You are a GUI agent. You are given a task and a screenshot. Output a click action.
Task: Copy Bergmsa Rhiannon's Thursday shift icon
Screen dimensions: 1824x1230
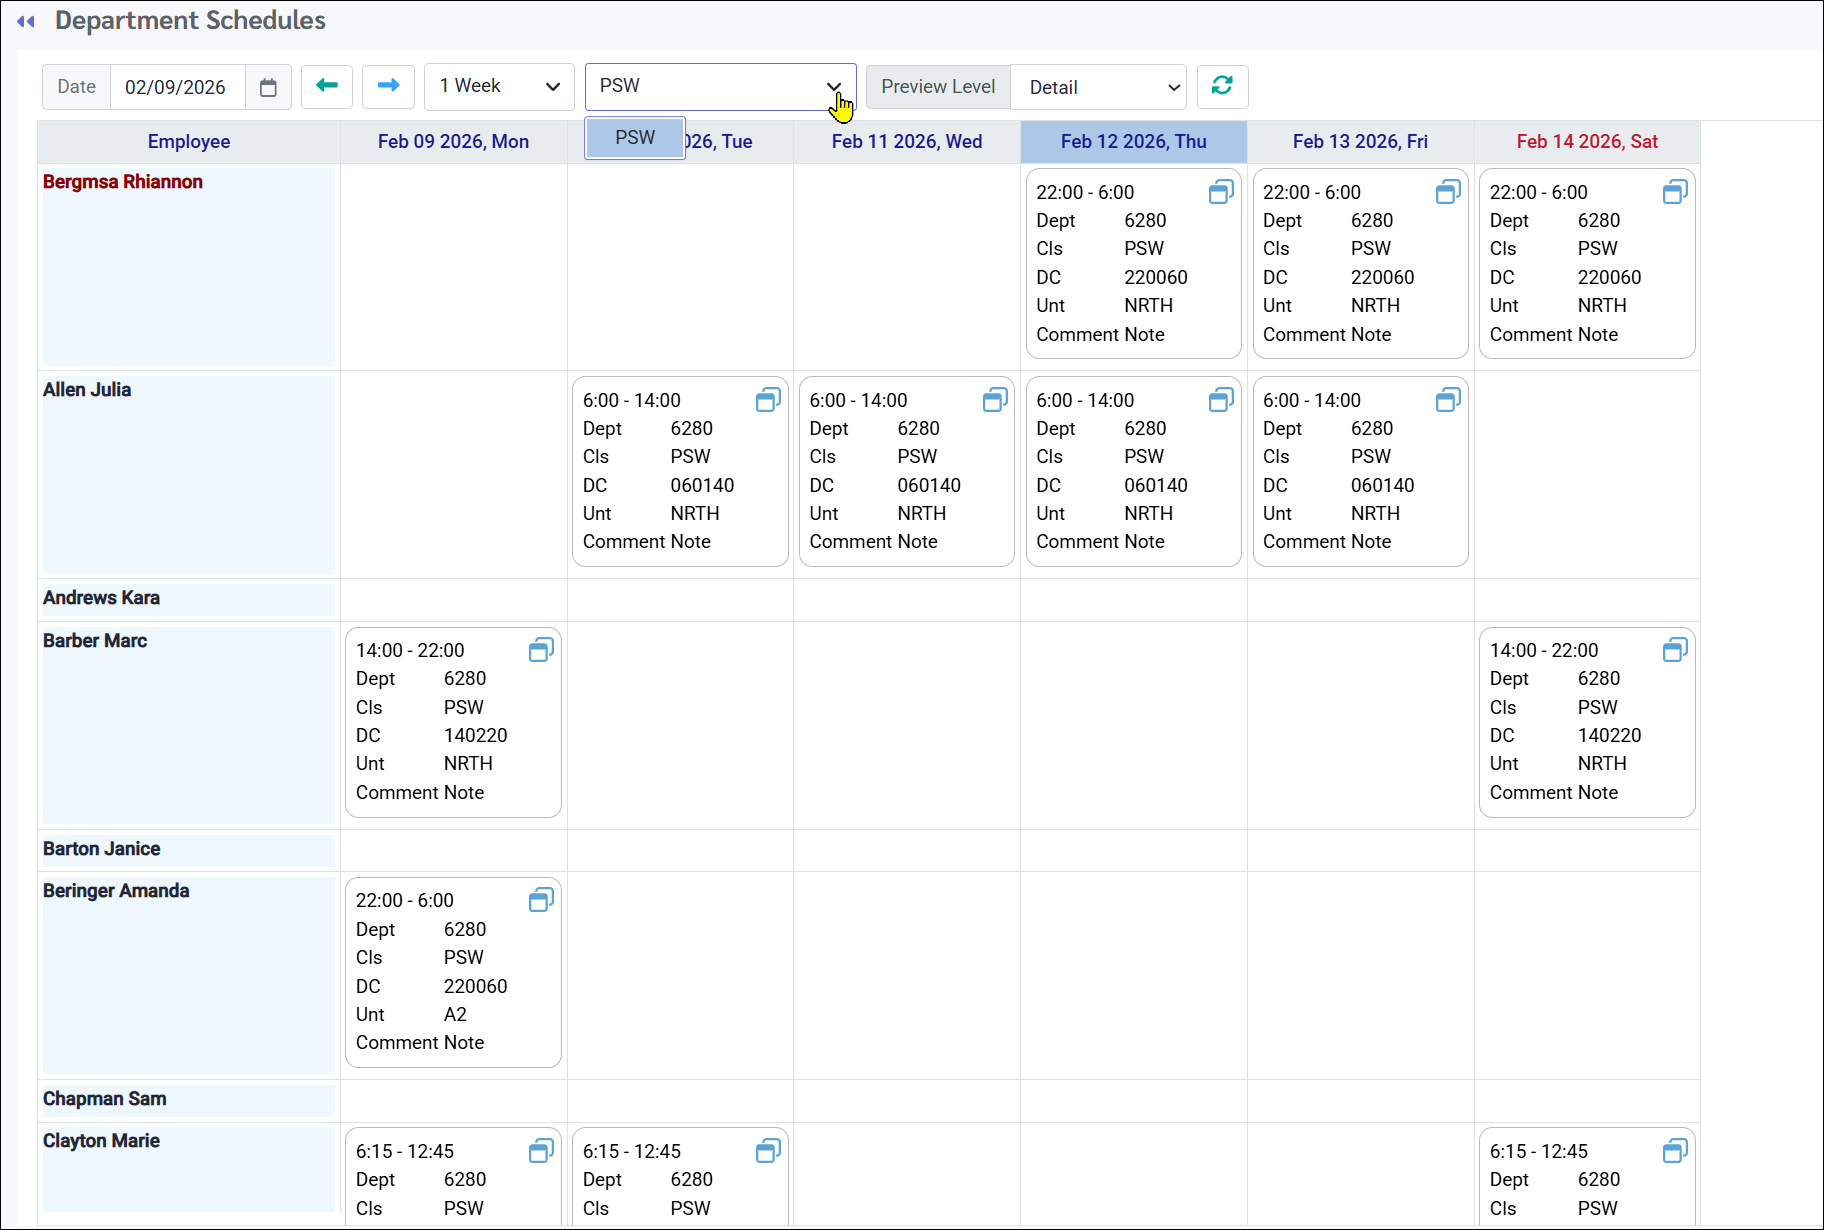tap(1221, 192)
